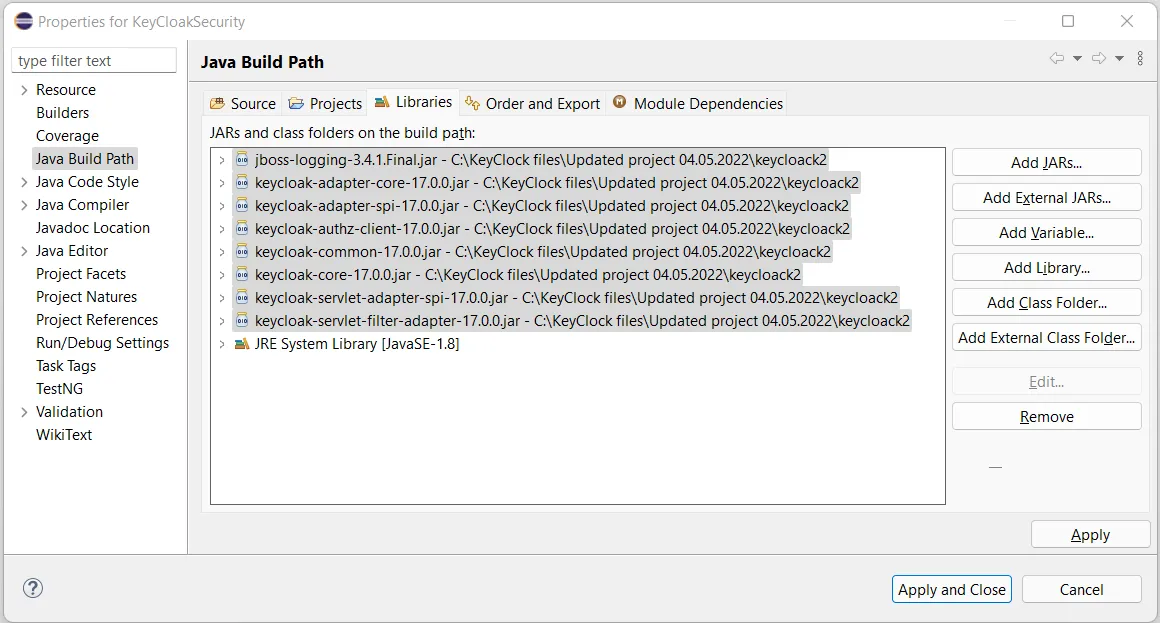Switch to the Projects tab
The image size is (1160, 623).
[325, 104]
